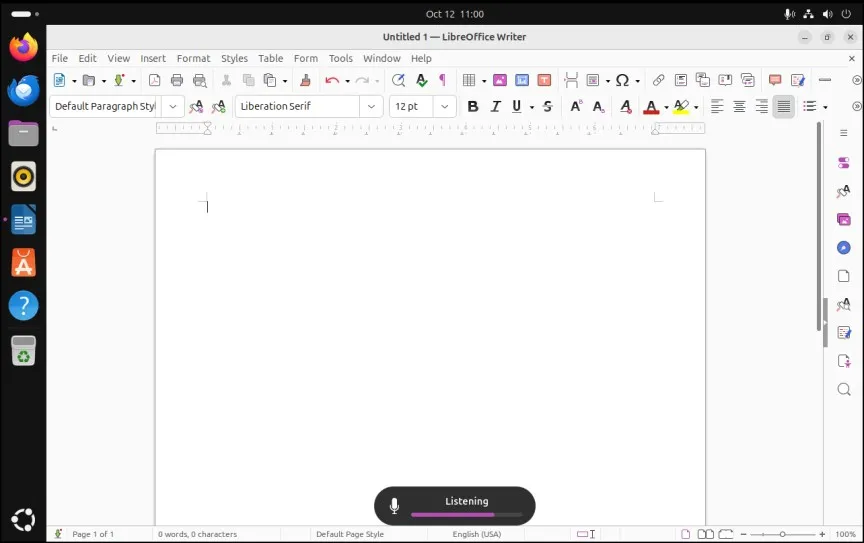Screen dimensions: 864x543
Task: Align text right
Action: (762, 106)
